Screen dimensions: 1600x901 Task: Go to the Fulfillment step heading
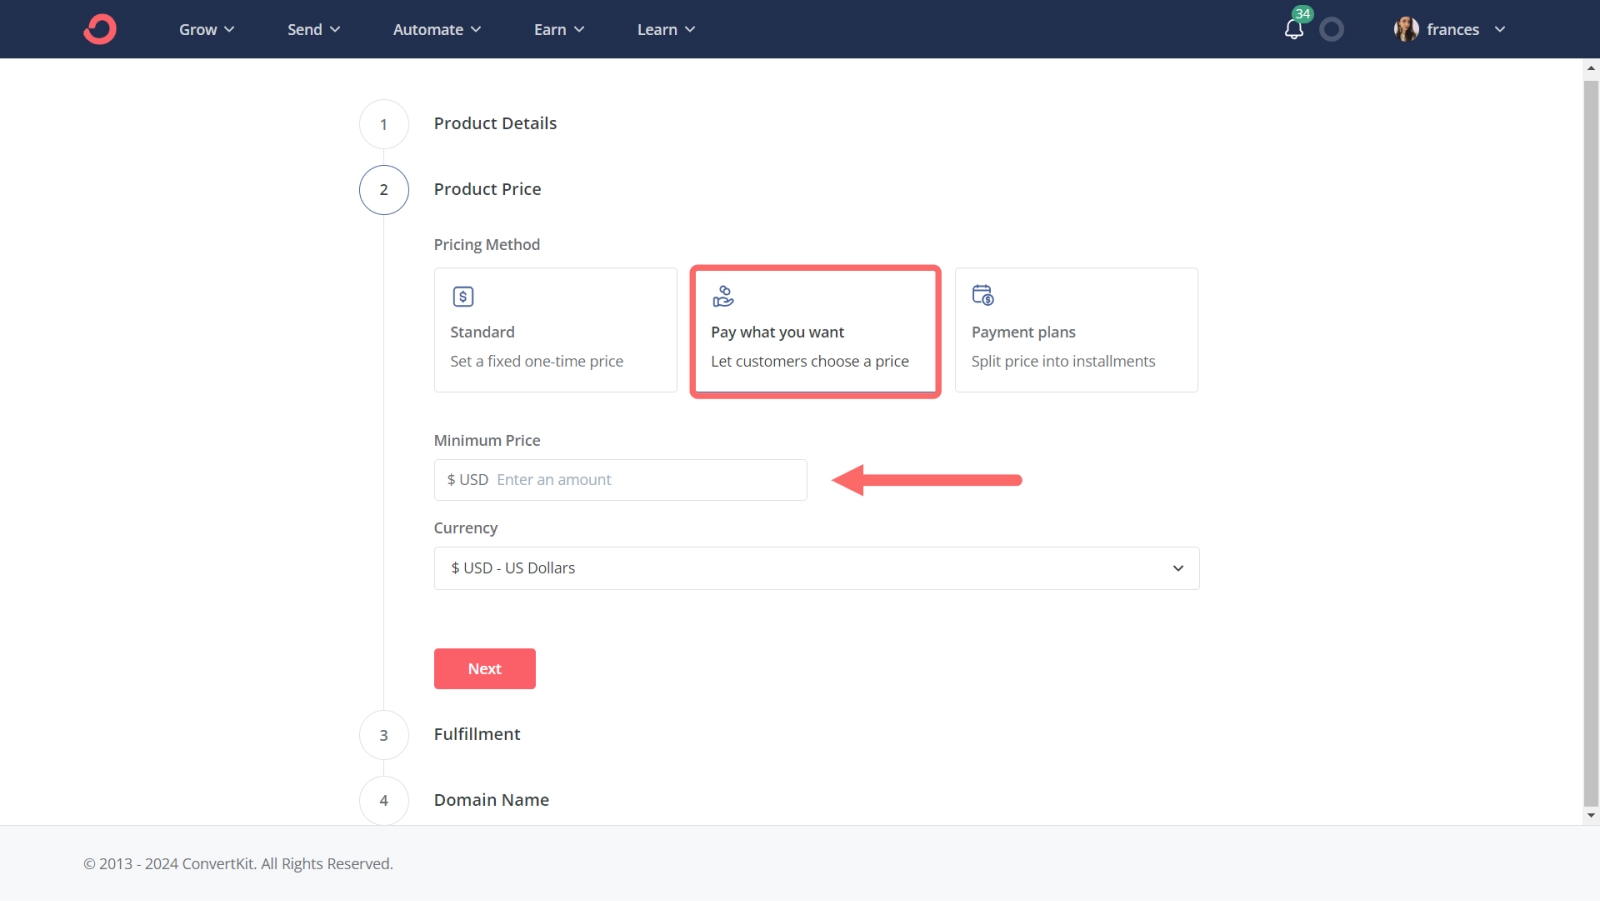click(x=477, y=734)
